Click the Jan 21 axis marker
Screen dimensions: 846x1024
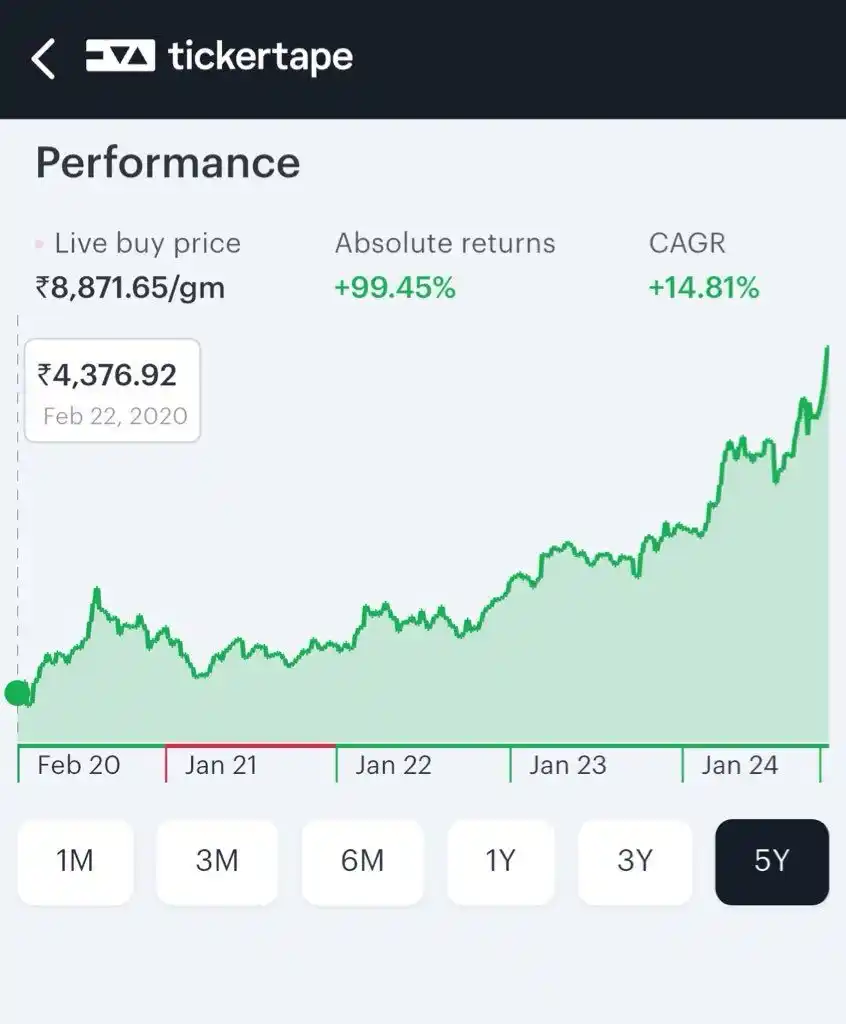tap(221, 765)
